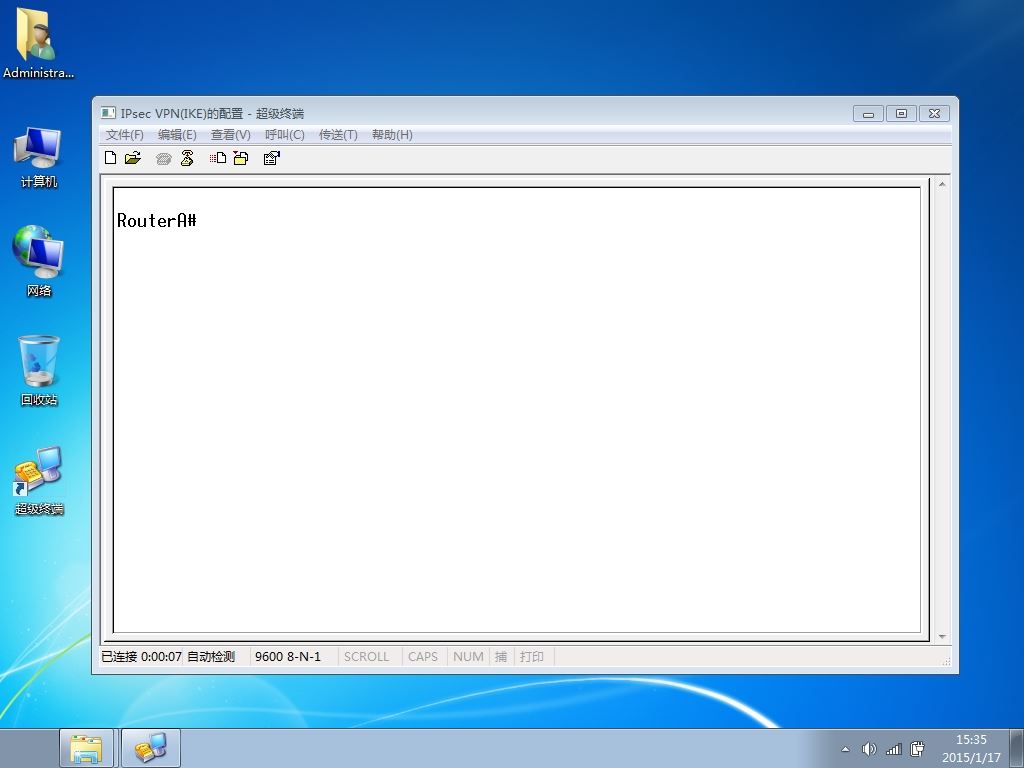Click the Send file toolbar icon
This screenshot has width=1024, height=768.
pos(217,158)
